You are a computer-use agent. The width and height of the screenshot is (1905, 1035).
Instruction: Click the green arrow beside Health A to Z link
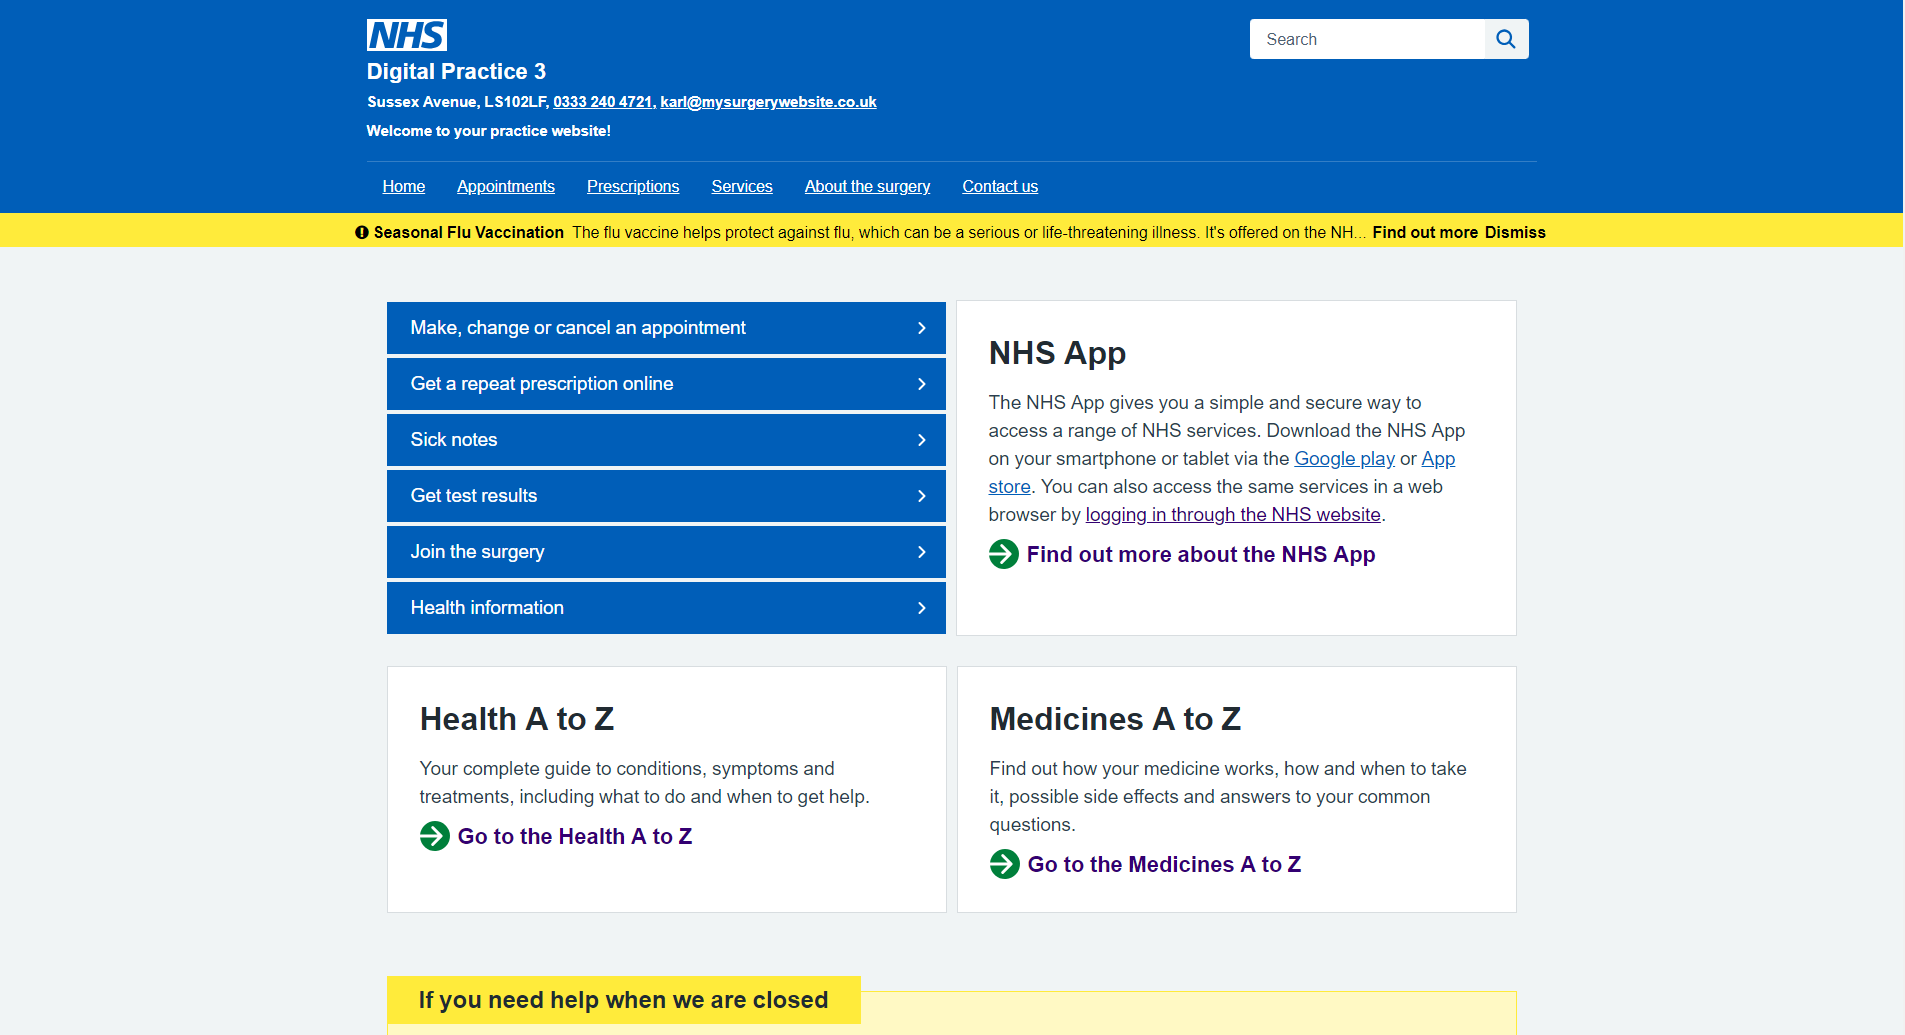pyautogui.click(x=434, y=836)
